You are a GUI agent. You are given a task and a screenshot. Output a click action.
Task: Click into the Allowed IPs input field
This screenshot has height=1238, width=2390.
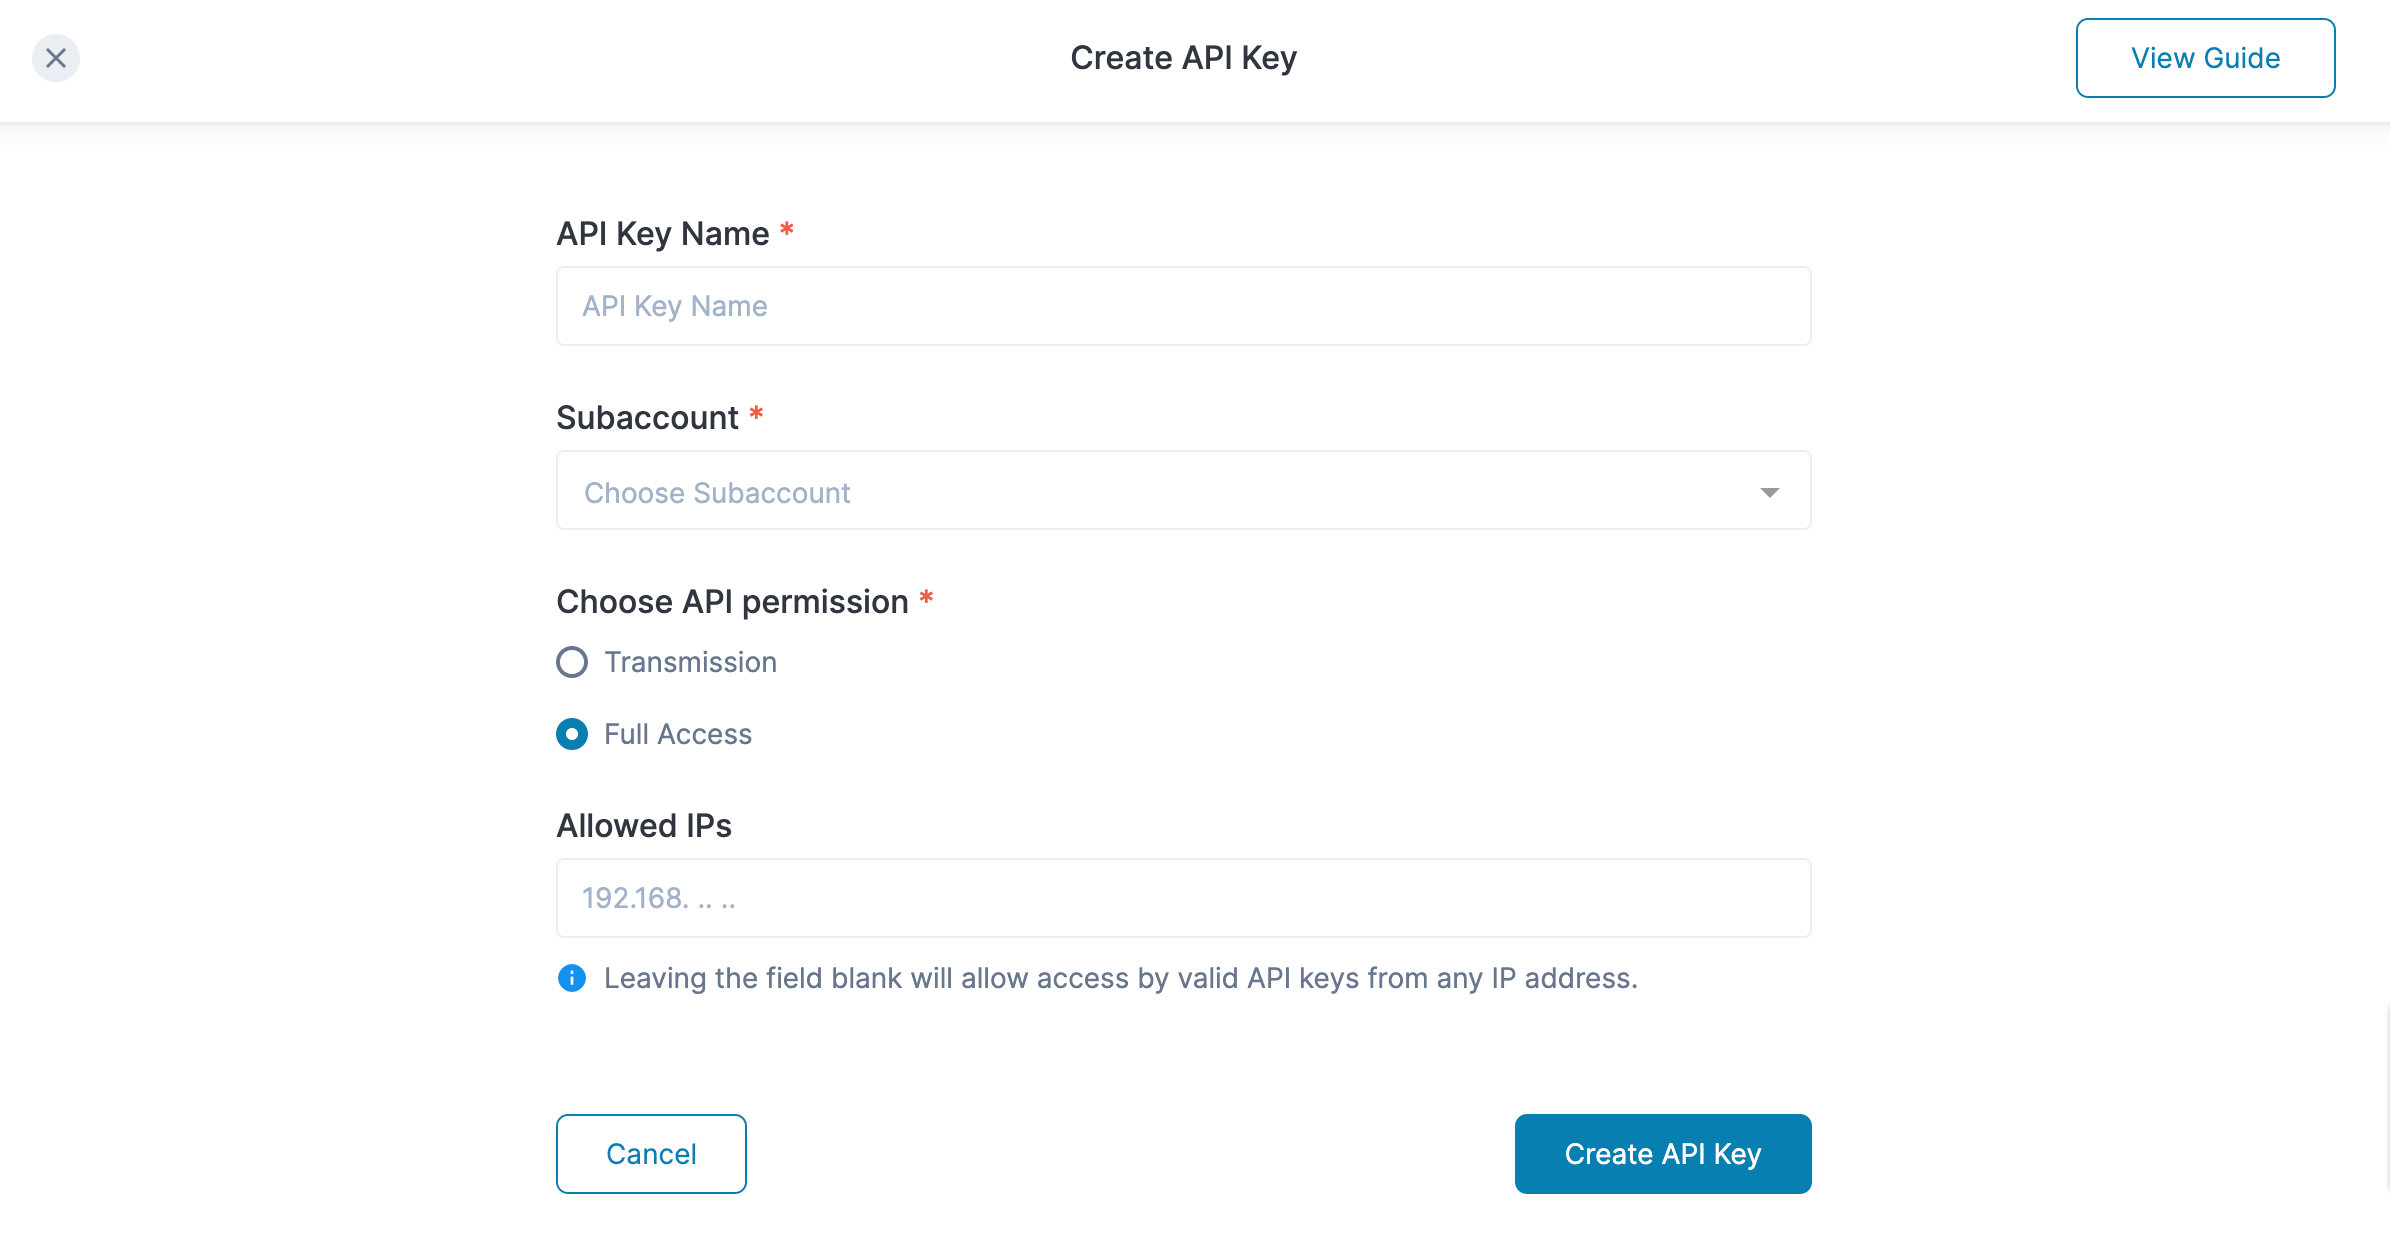point(1183,898)
